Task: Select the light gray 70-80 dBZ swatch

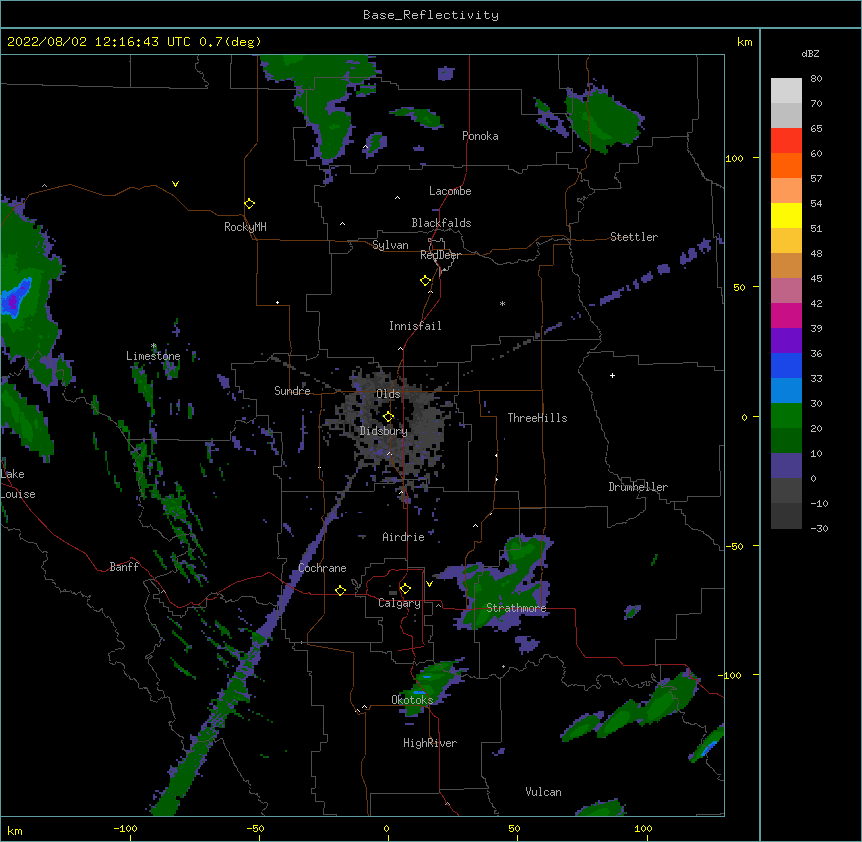Action: coord(786,91)
